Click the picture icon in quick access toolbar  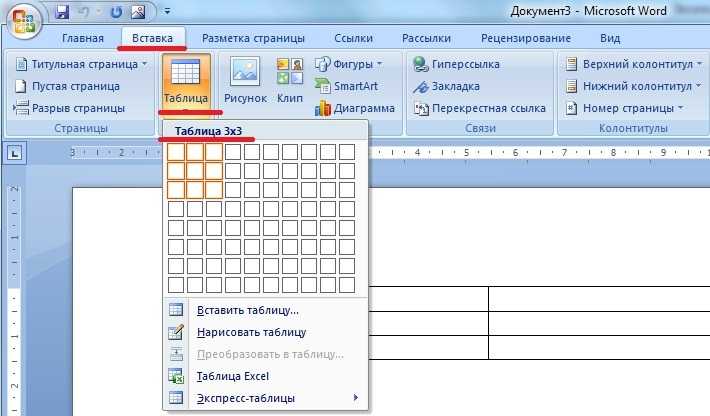click(138, 12)
